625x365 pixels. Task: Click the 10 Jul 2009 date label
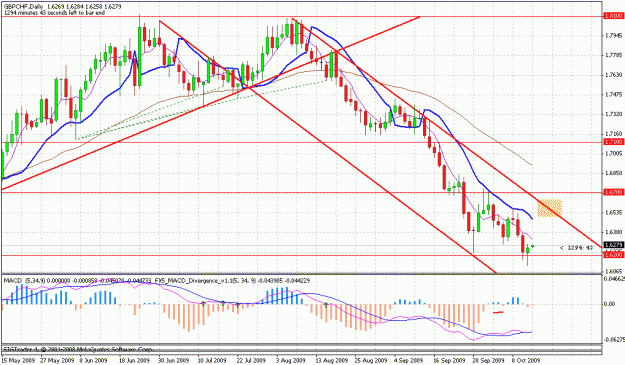click(212, 361)
